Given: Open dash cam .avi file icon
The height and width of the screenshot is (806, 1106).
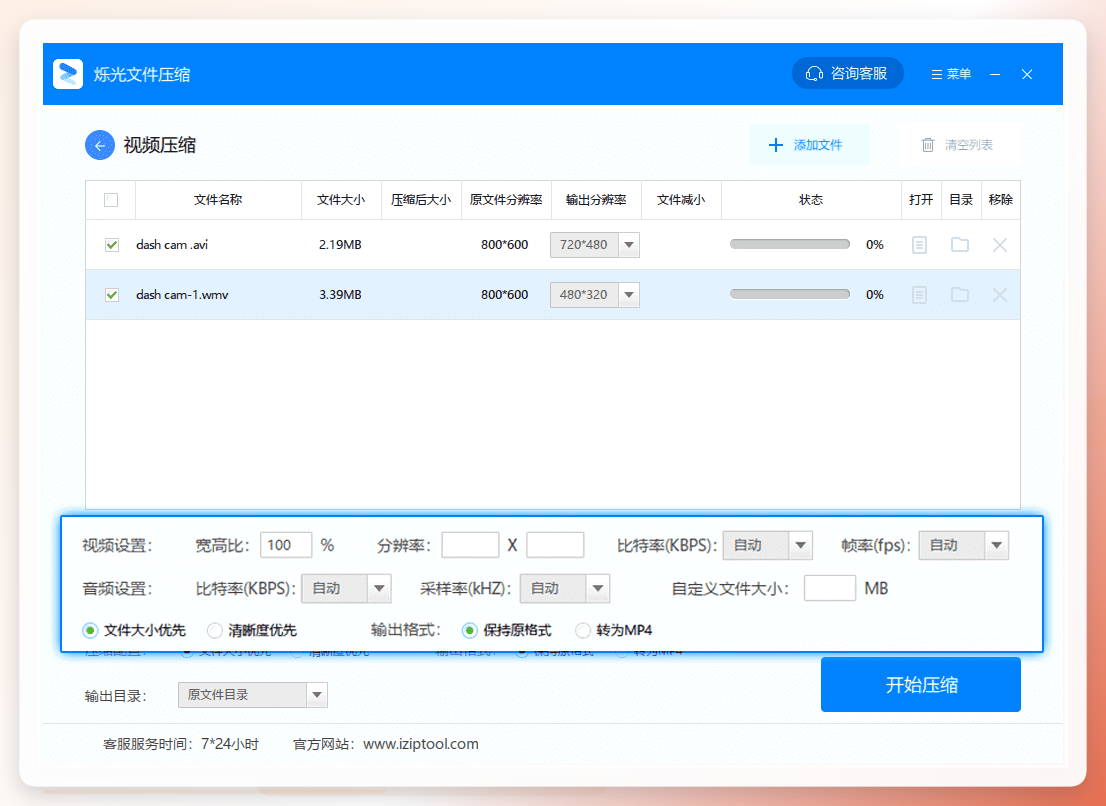Looking at the screenshot, I should [919, 245].
